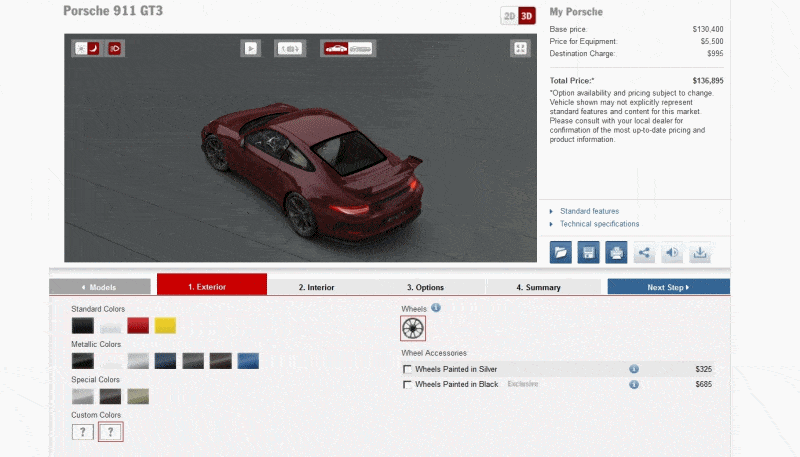Click Total Price value $136,895
This screenshot has height=457, width=800.
click(x=708, y=81)
